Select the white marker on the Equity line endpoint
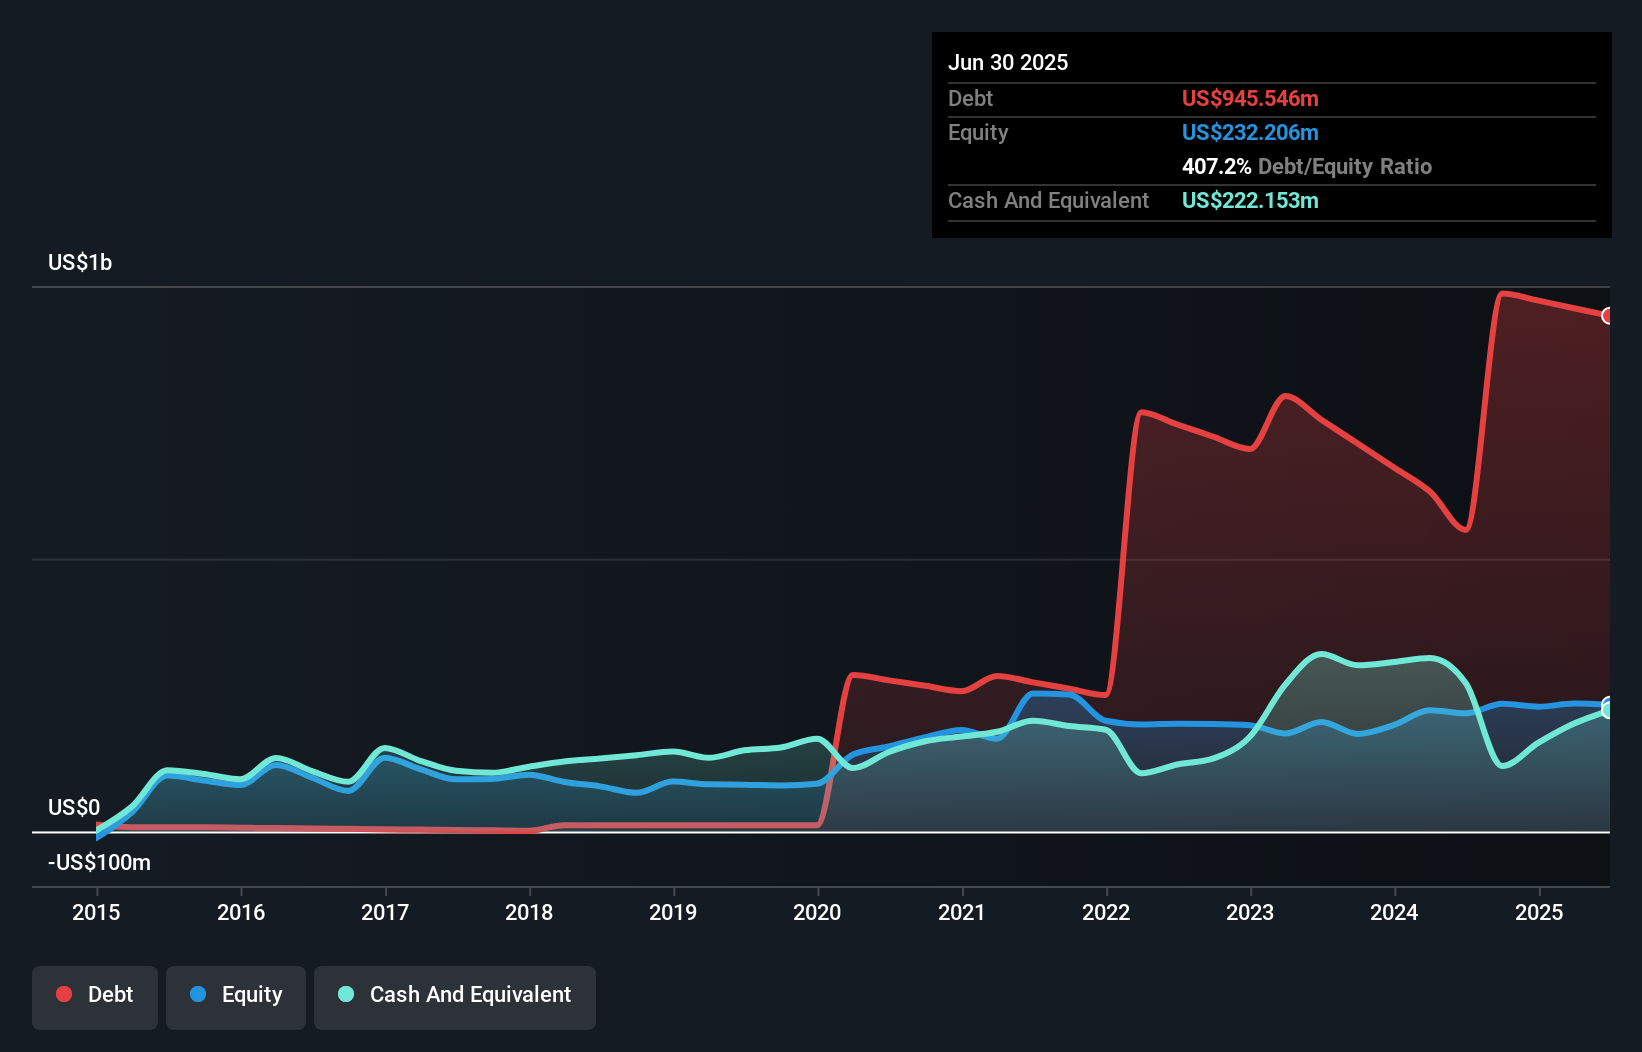The height and width of the screenshot is (1052, 1642). [x=1608, y=705]
